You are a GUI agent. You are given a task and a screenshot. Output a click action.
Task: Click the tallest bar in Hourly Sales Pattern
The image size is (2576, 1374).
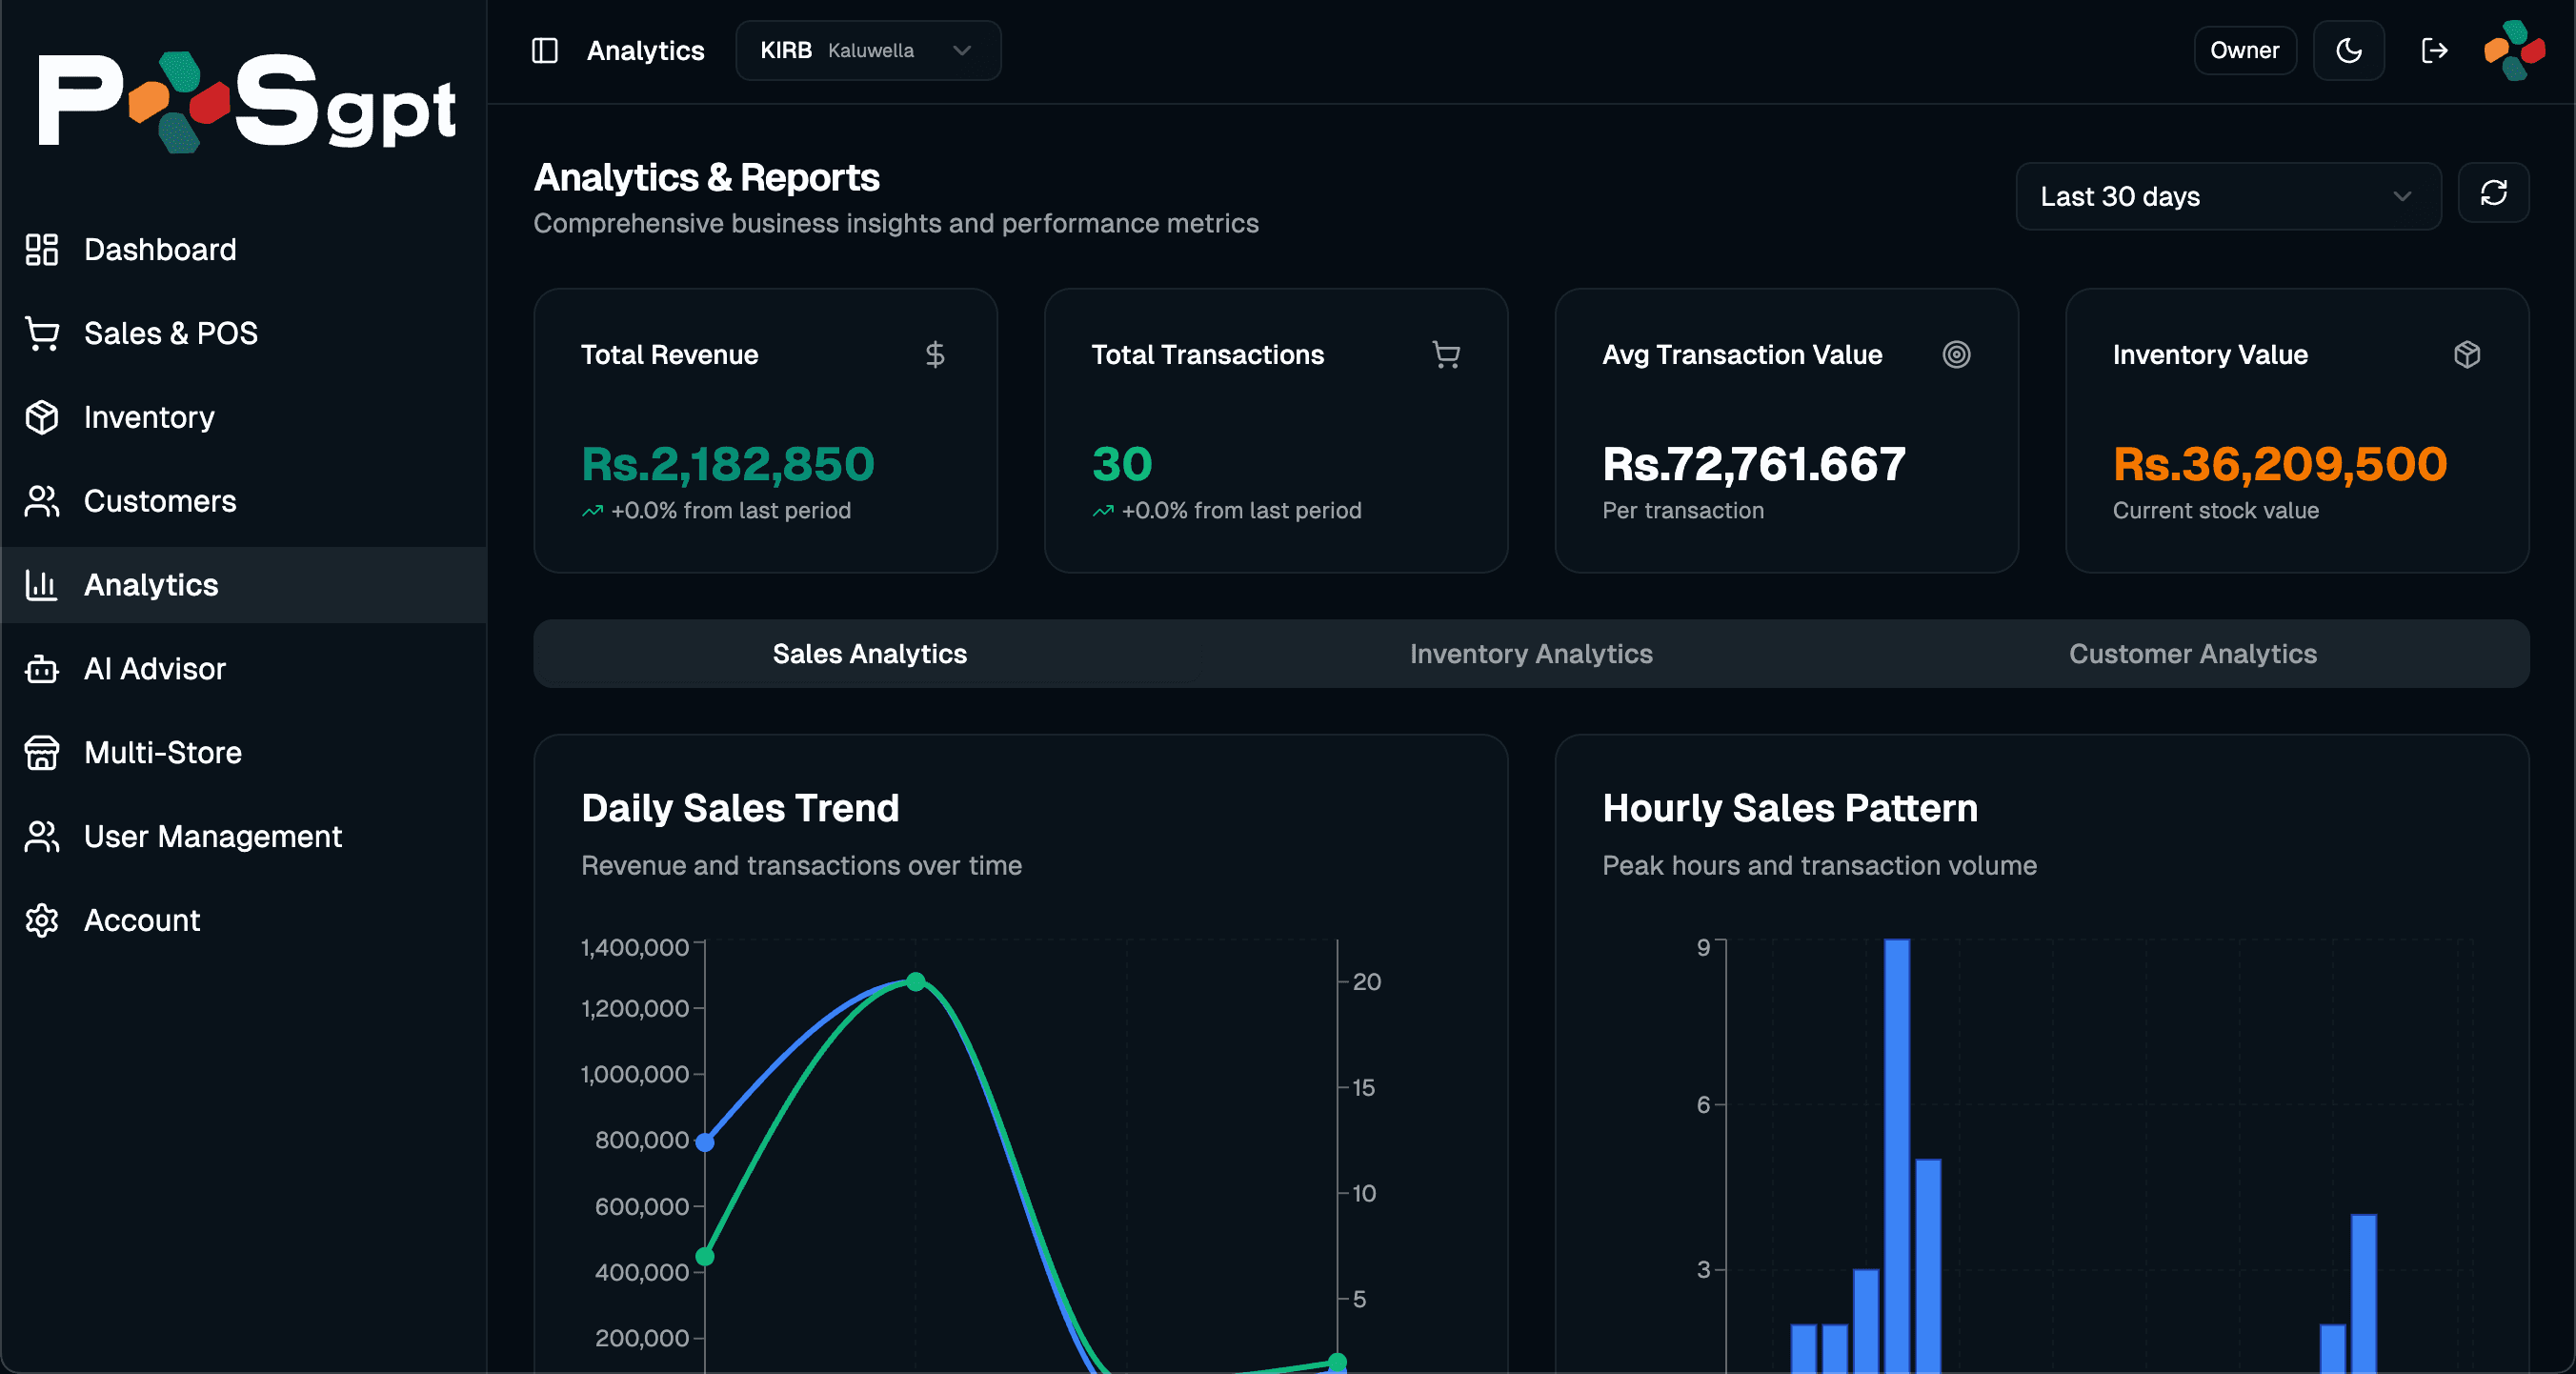1896,1150
